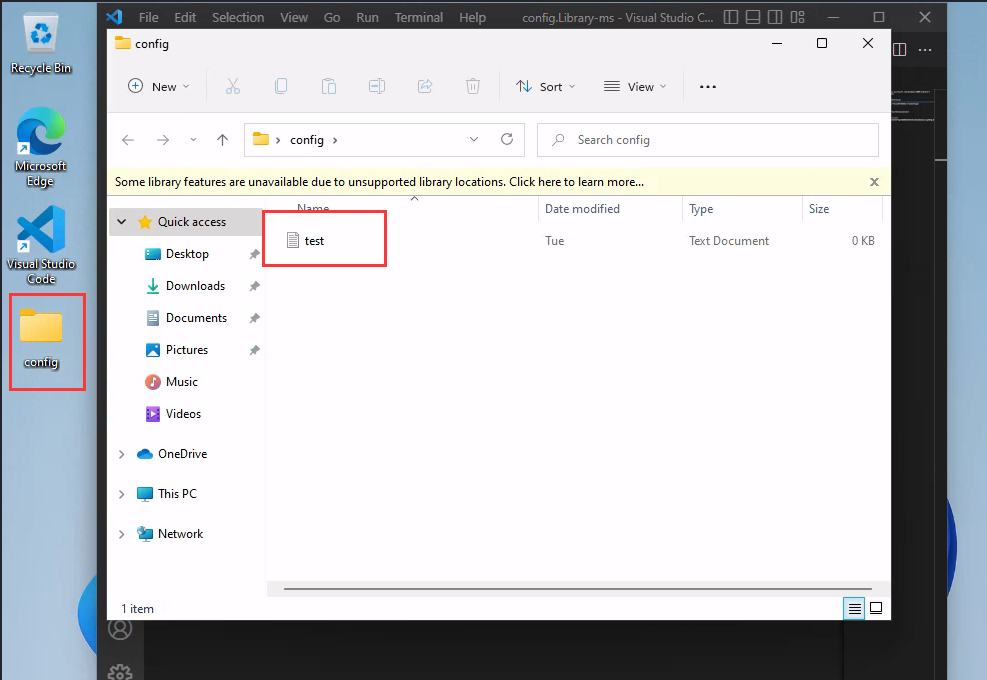Screen dimensions: 987x680
Task: Toggle VS Code primary side bar layout icon
Action: (x=731, y=18)
